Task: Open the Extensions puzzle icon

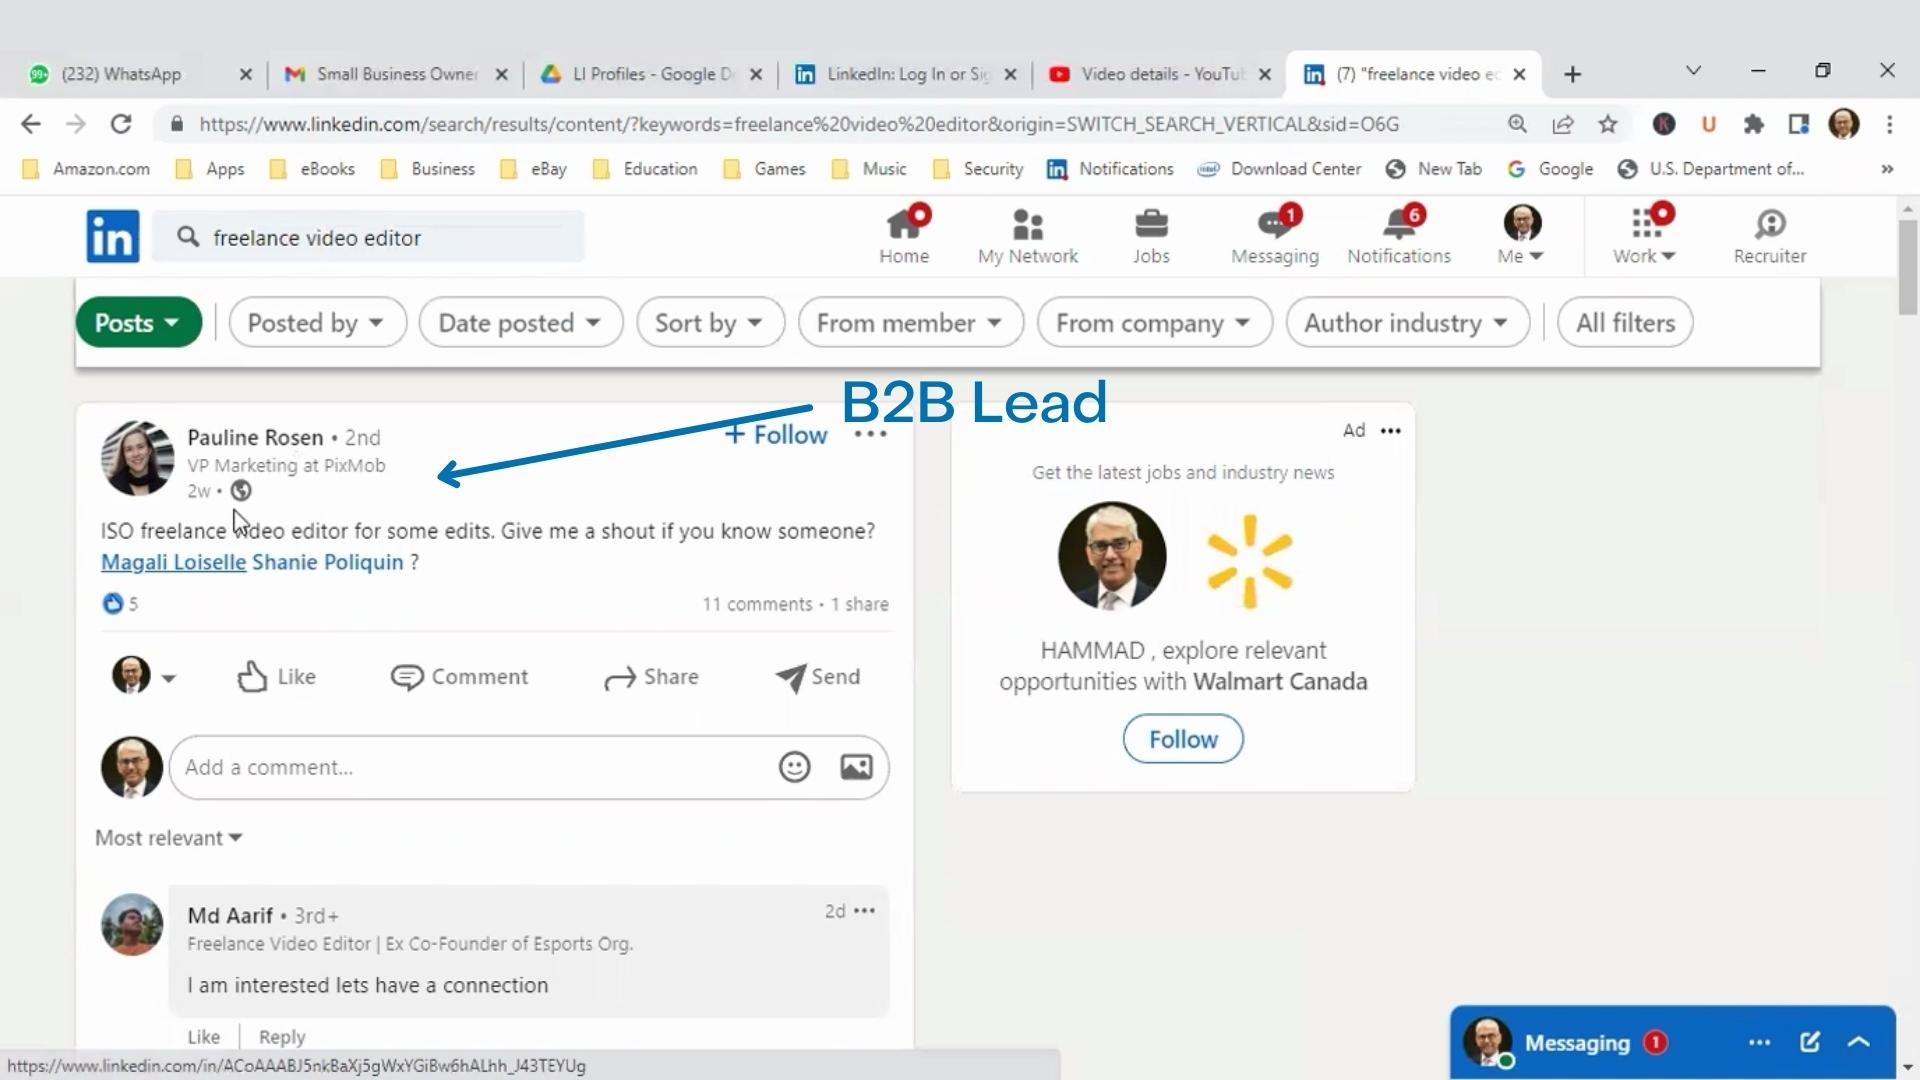Action: point(1753,124)
